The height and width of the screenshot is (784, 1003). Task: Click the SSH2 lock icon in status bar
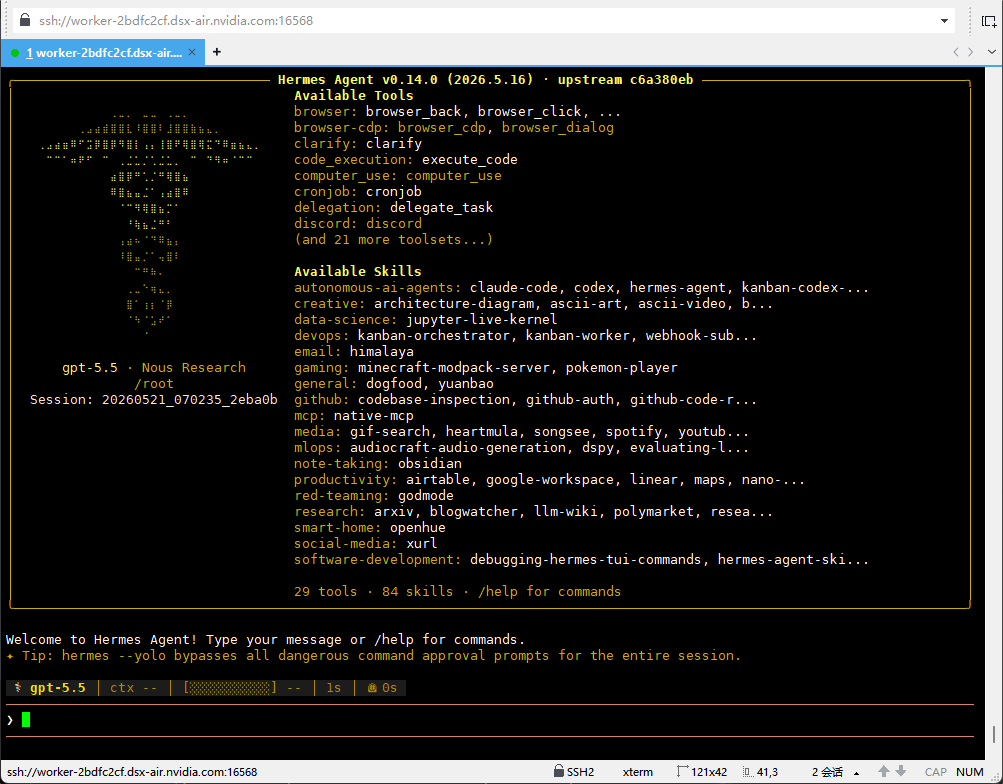(558, 771)
